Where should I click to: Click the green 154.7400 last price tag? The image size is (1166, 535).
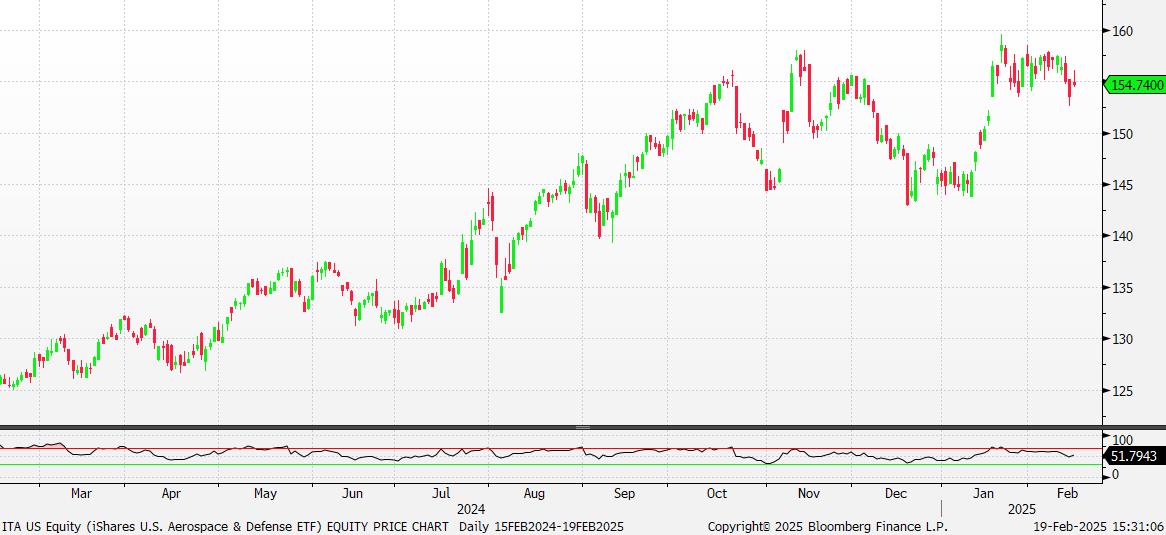1136,86
